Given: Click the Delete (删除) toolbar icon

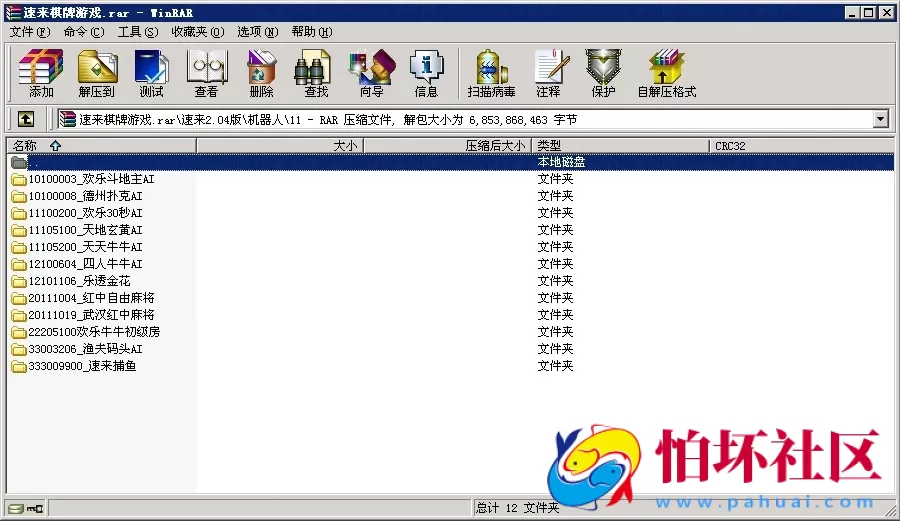Looking at the screenshot, I should coord(261,73).
